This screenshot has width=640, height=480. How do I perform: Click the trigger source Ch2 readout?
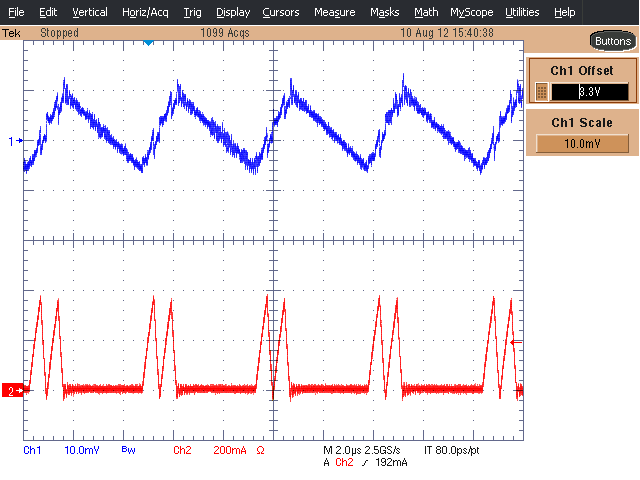tap(344, 462)
